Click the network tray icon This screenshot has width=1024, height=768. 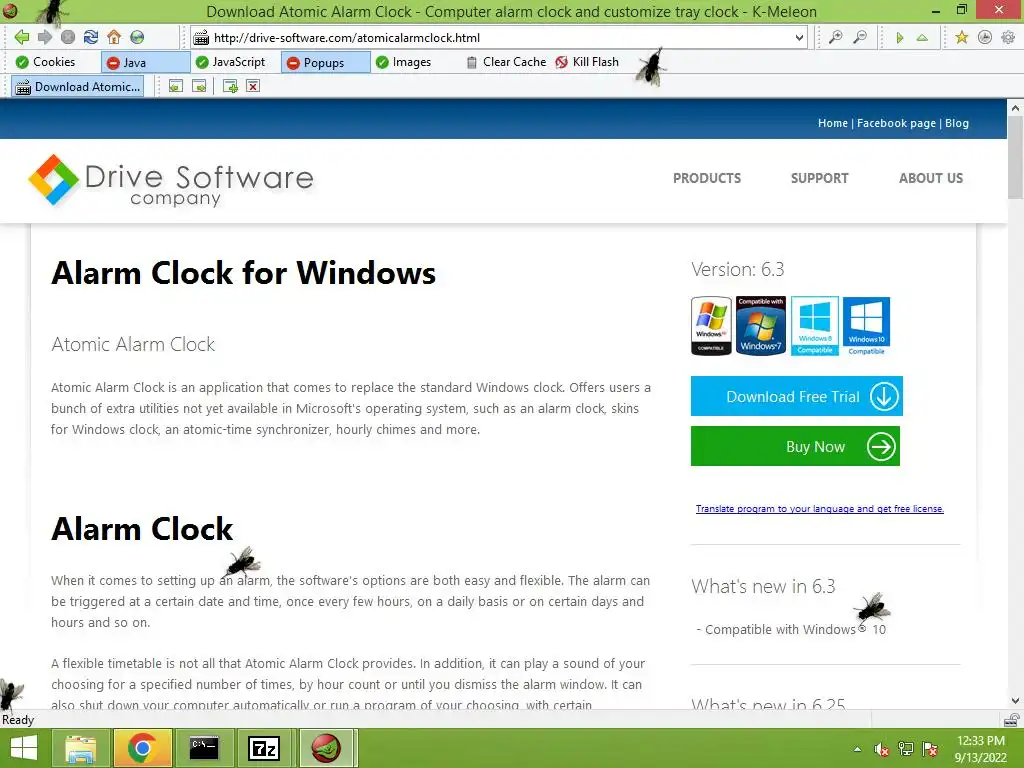[906, 749]
